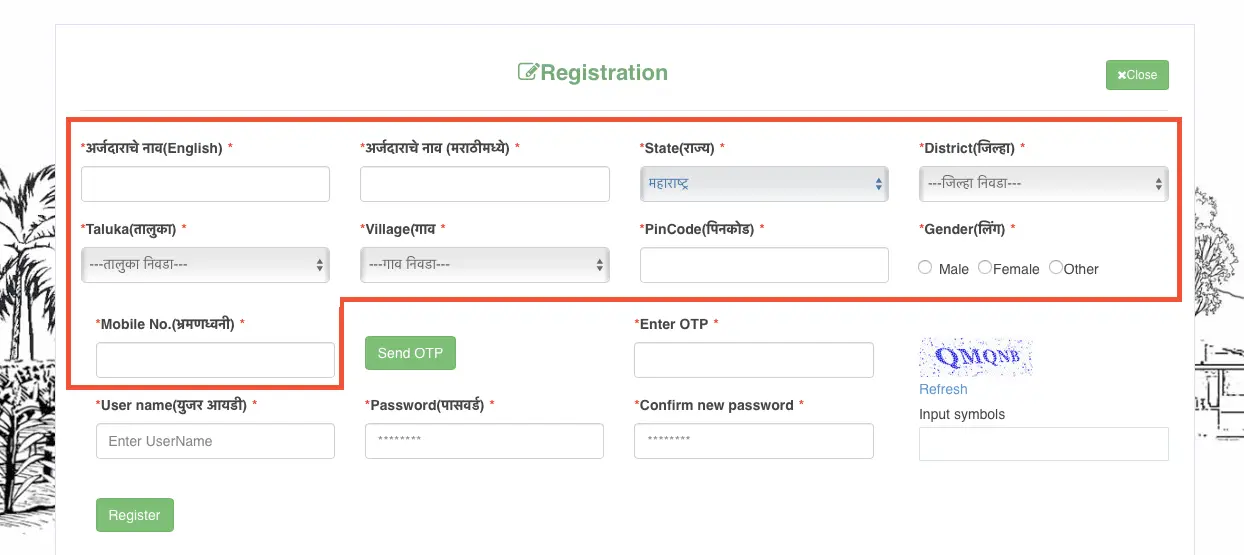Close the registration form
The width and height of the screenshot is (1244, 555).
click(1137, 75)
